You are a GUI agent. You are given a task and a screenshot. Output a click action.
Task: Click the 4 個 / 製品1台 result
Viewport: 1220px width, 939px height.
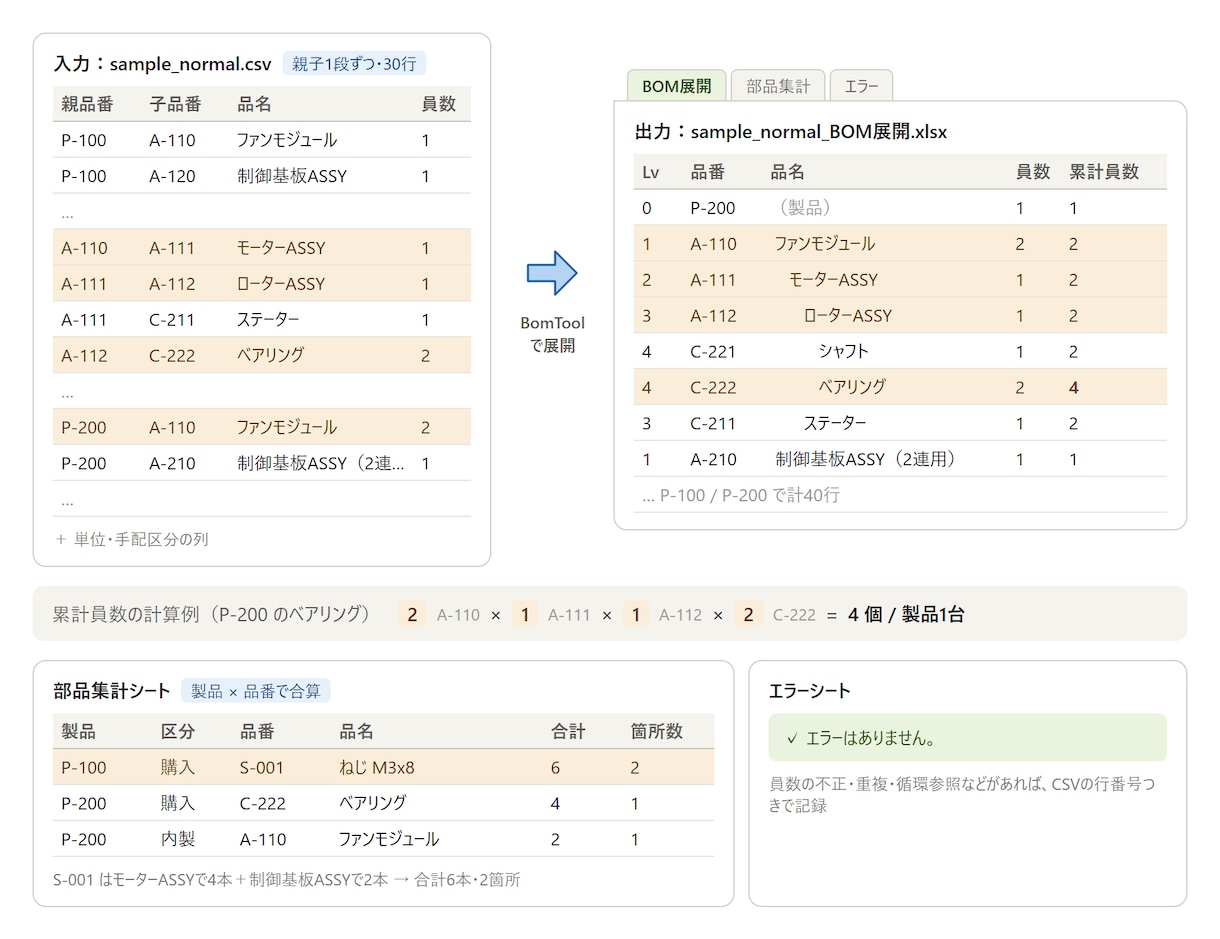point(906,615)
